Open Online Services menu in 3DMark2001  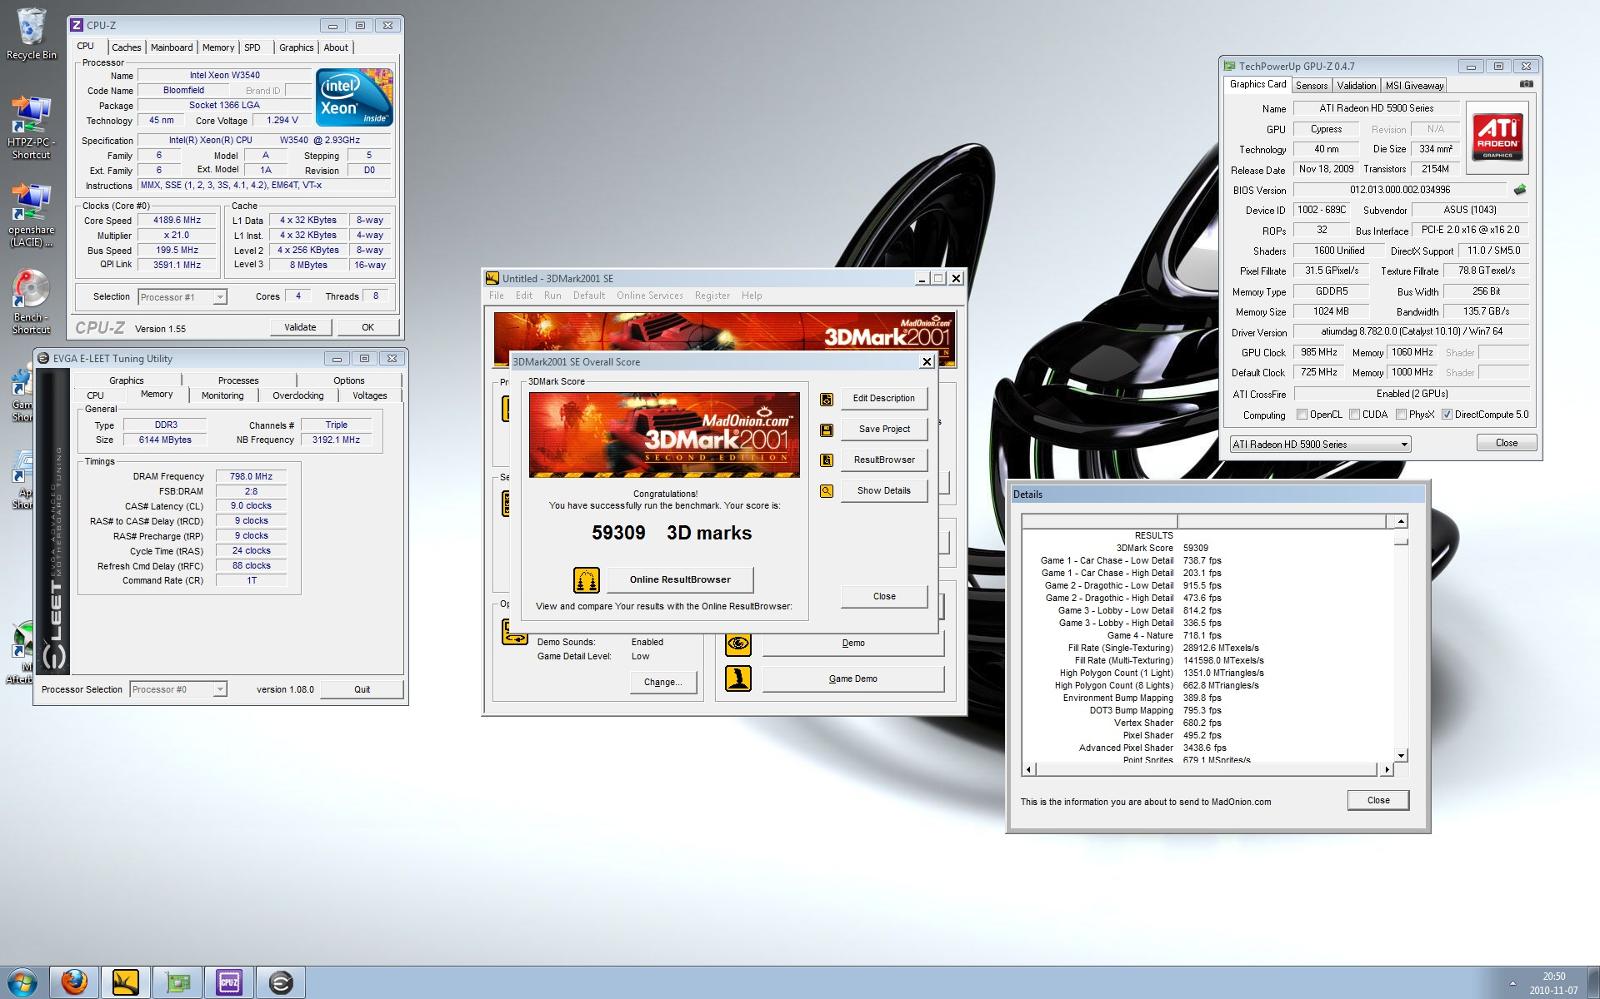650,296
